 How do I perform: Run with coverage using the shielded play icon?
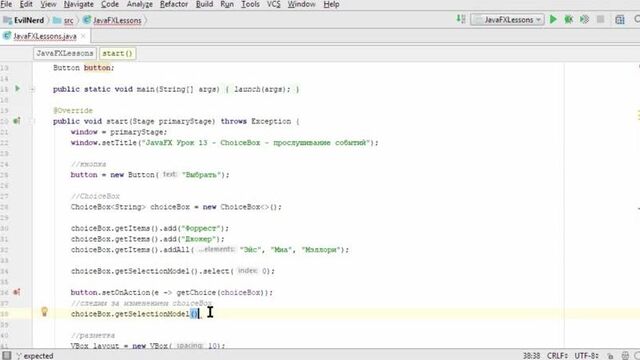tap(584, 19)
